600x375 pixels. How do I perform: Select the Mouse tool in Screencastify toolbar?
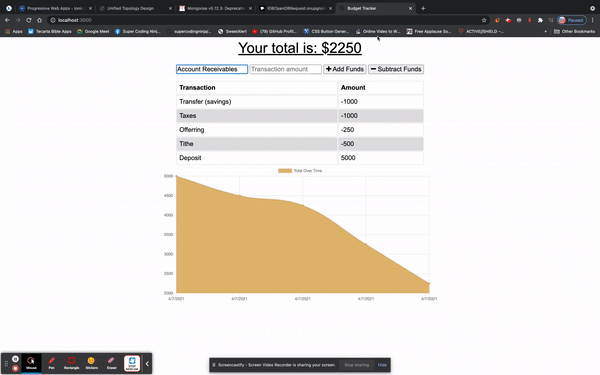[31, 363]
